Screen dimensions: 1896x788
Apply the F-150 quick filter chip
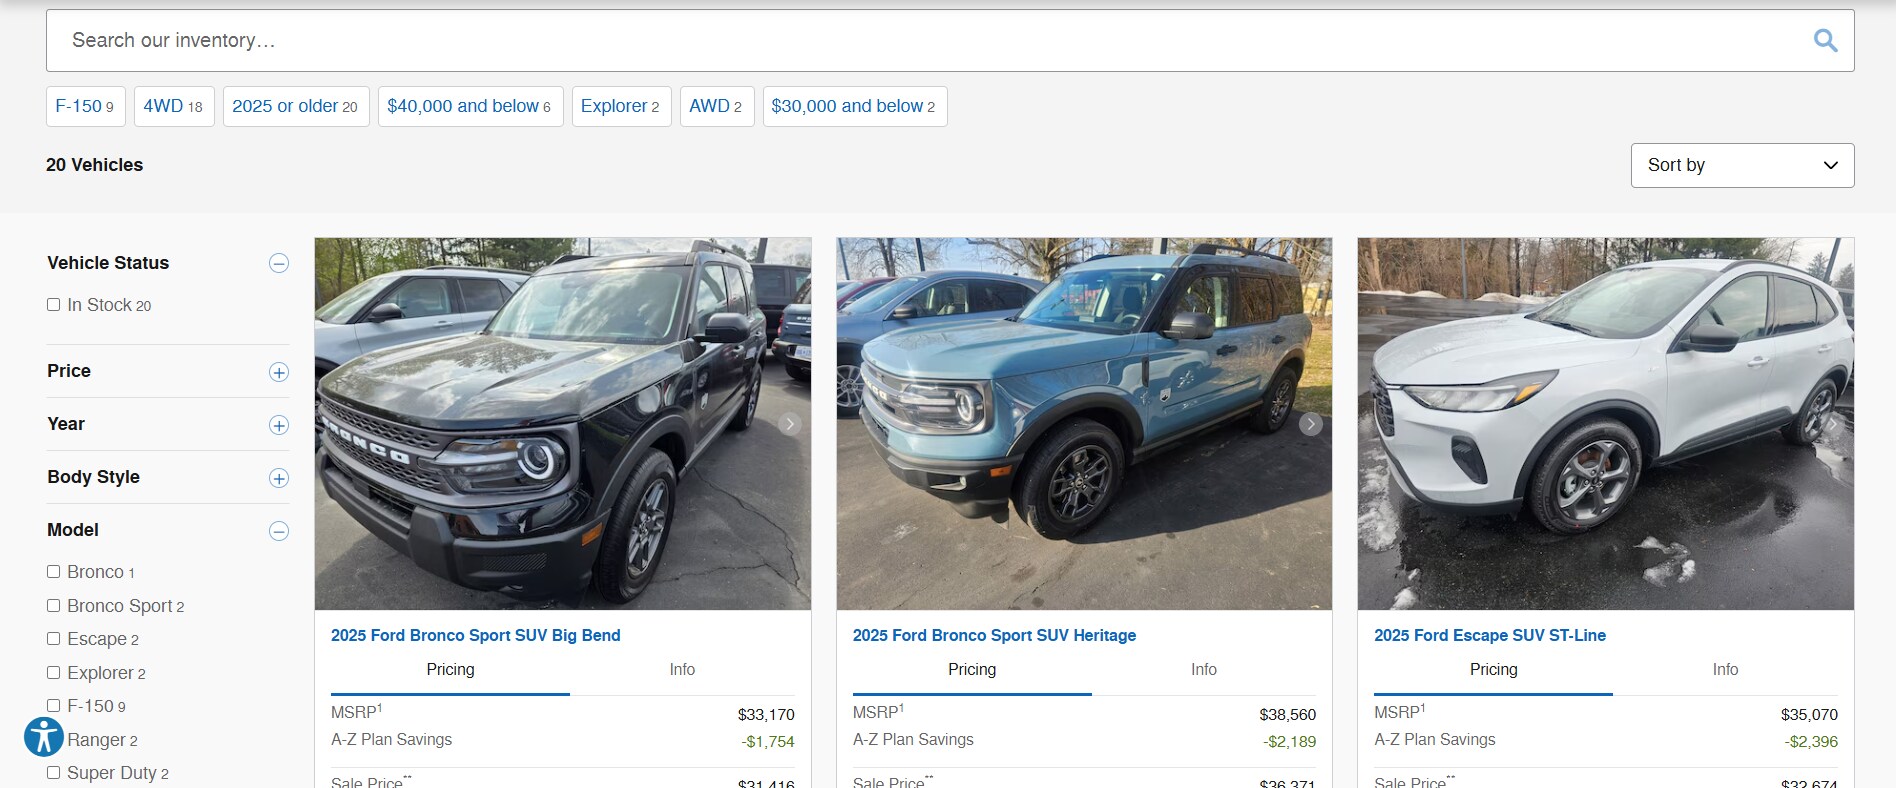pos(85,106)
